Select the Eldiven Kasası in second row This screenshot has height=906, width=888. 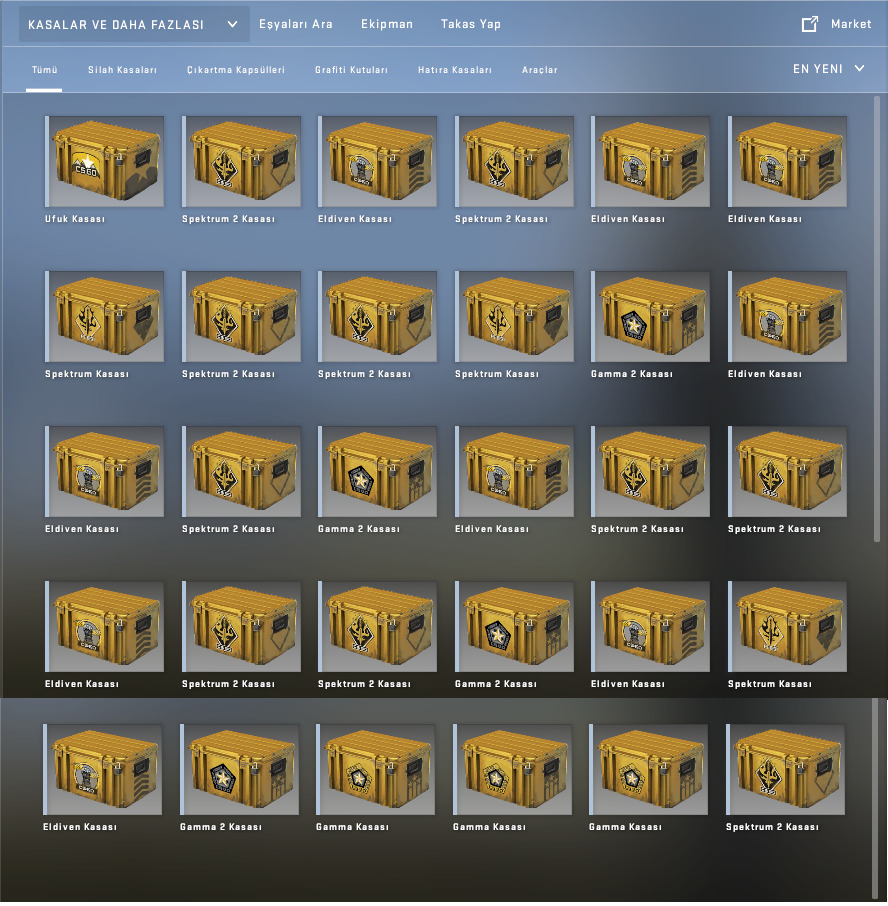(x=787, y=316)
